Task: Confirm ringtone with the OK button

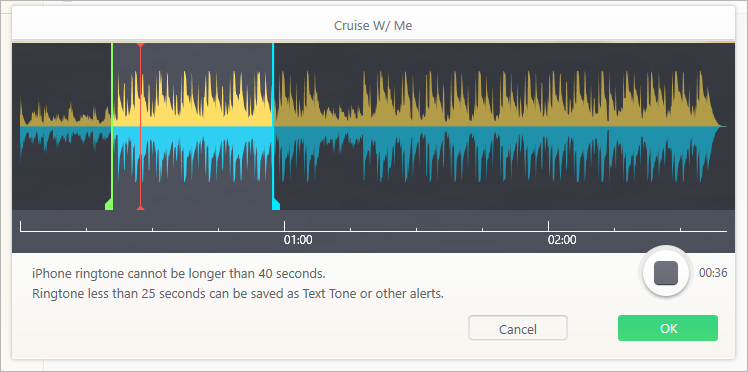Action: click(x=668, y=328)
